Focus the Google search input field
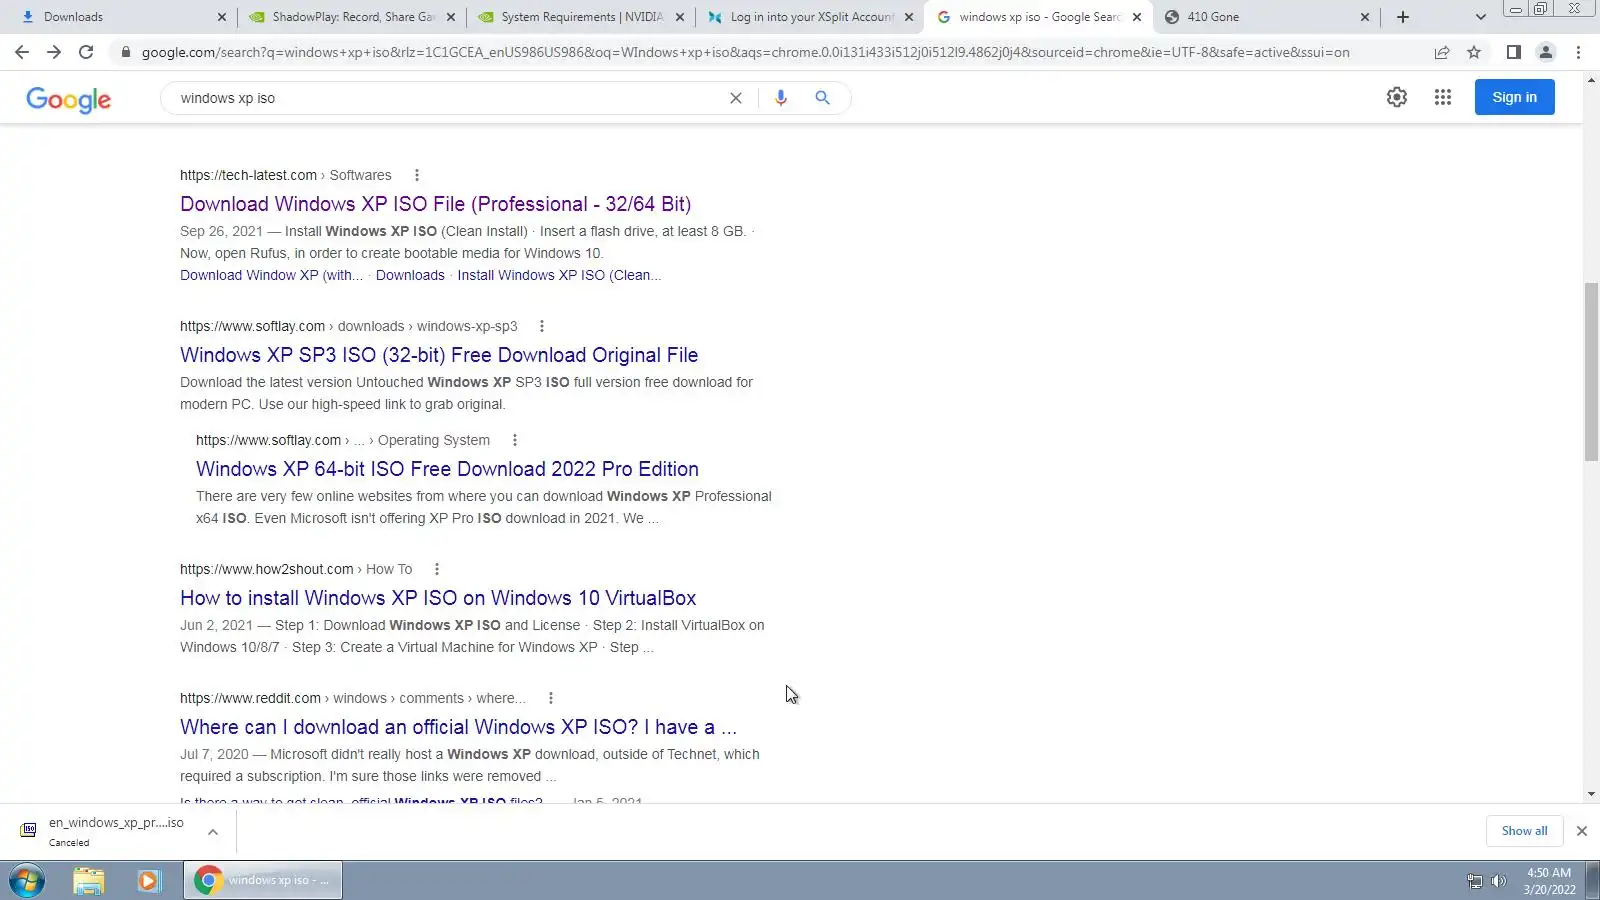The height and width of the screenshot is (900, 1600). point(450,98)
